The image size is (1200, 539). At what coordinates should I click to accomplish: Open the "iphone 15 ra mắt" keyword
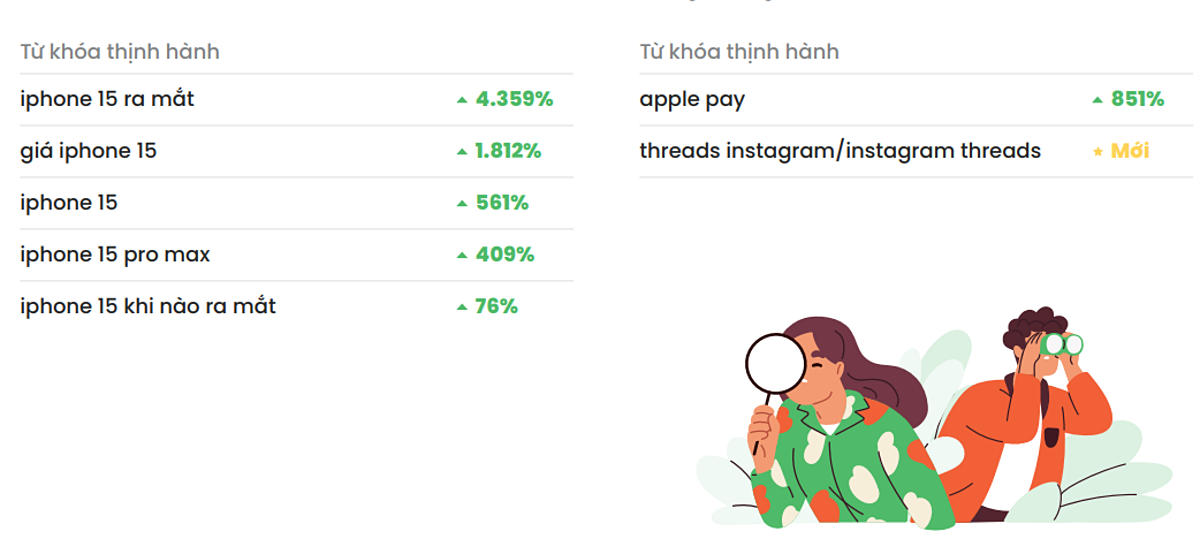pyautogui.click(x=107, y=99)
